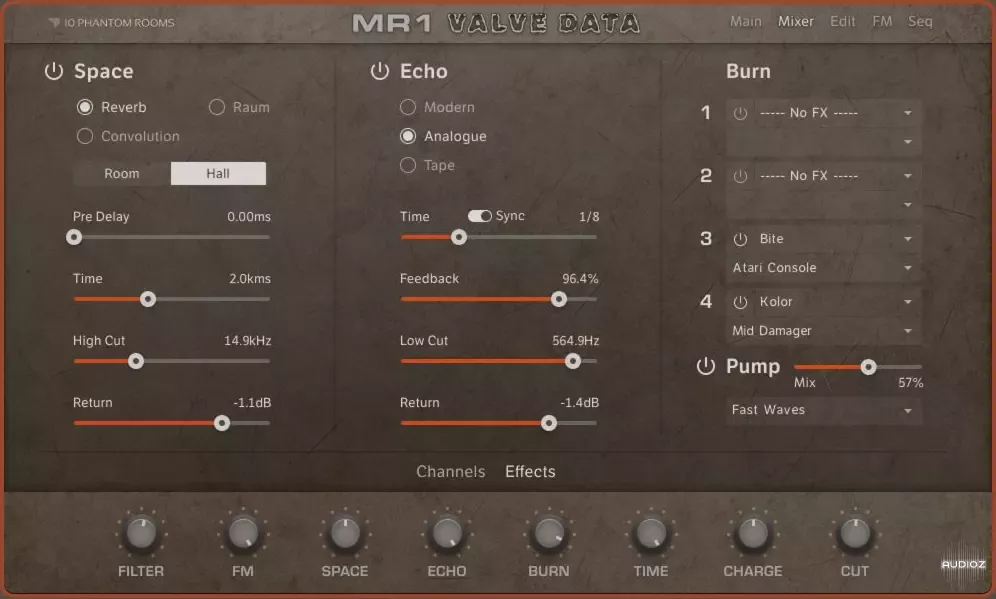Viewport: 996px width, 599px height.
Task: Toggle the Pump power icon
Action: 706,367
